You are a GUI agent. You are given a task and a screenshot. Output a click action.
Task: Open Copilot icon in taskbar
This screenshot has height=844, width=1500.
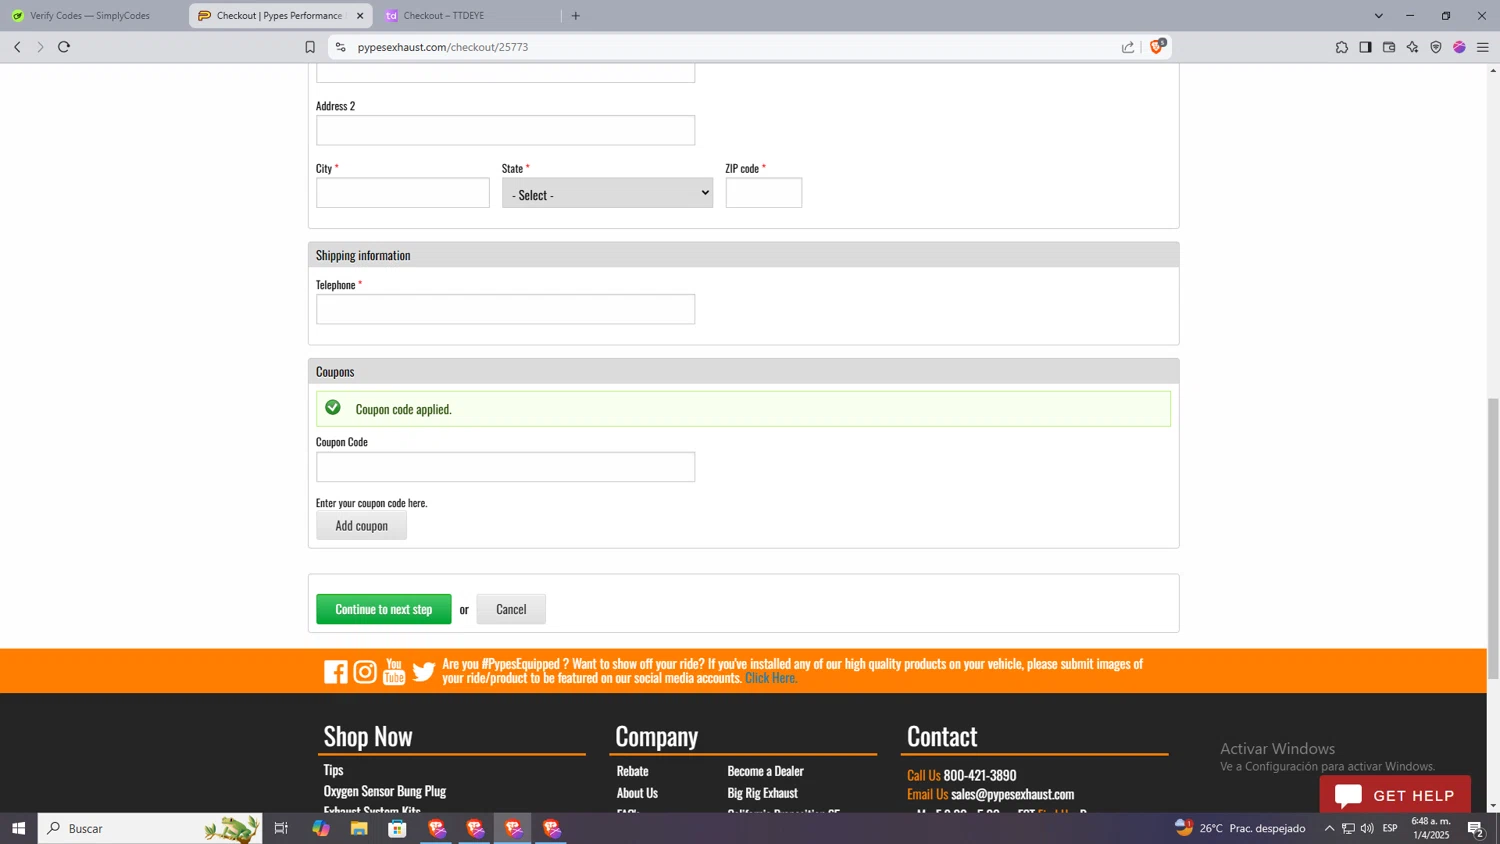pos(321,828)
